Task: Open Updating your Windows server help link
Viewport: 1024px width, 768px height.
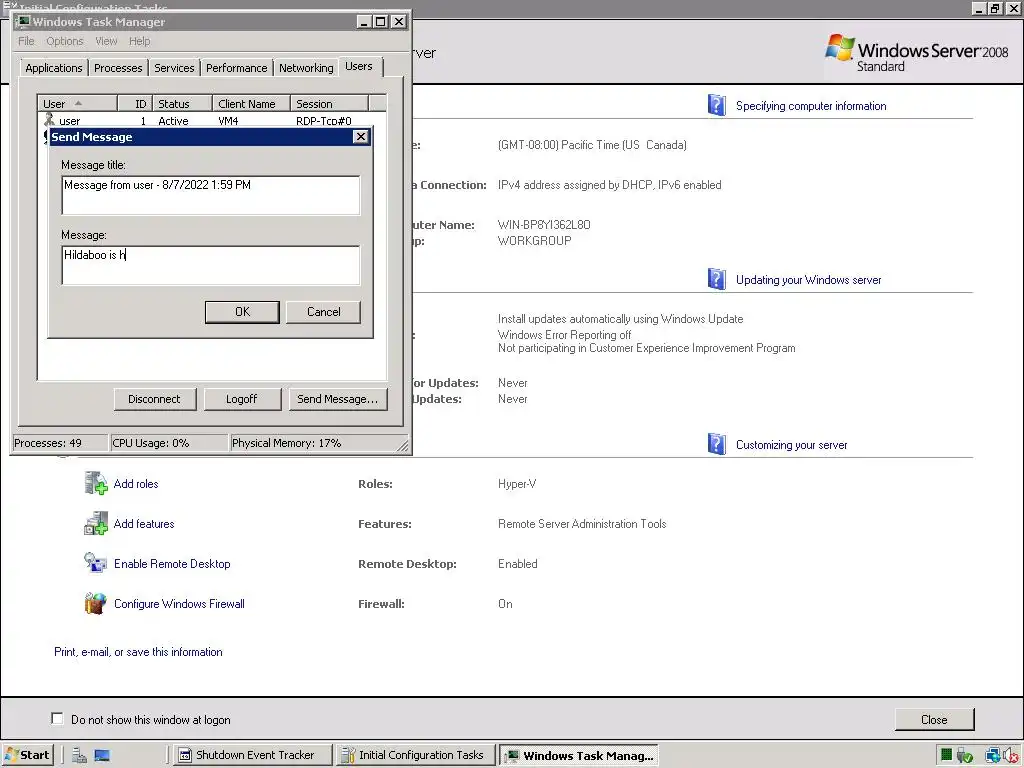Action: [x=808, y=280]
